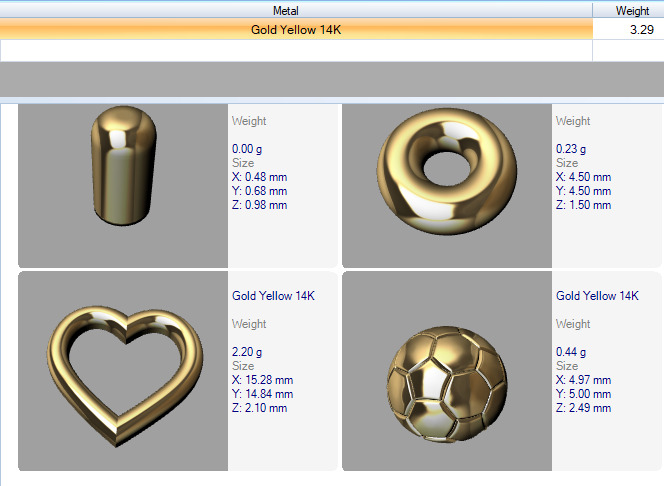
Task: Select the gold soccer ball thumbnail
Action: coord(447,371)
